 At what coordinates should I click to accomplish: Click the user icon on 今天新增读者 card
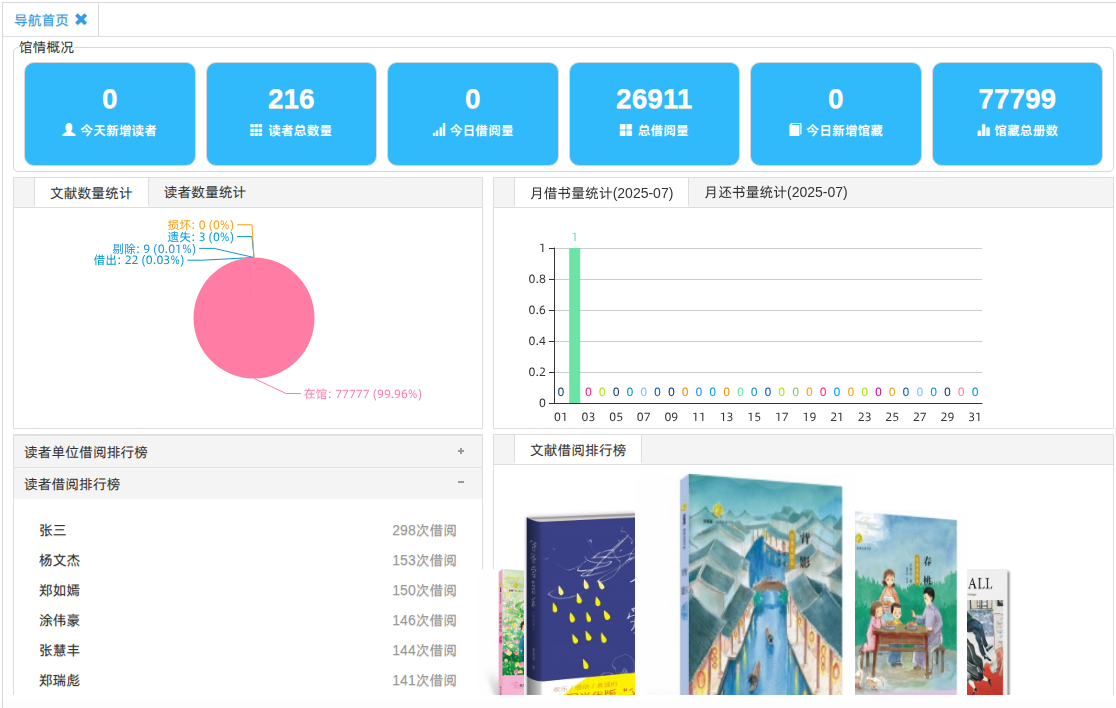pos(69,130)
